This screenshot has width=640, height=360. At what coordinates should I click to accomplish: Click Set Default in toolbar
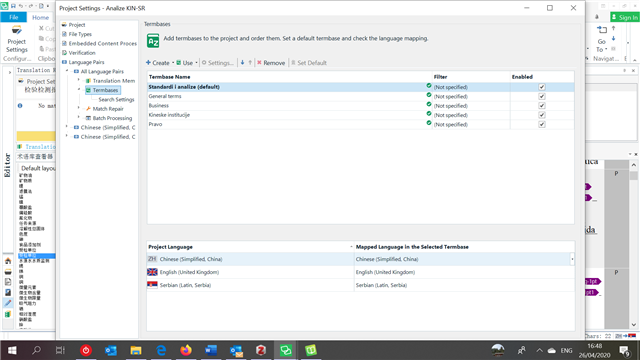click(309, 63)
